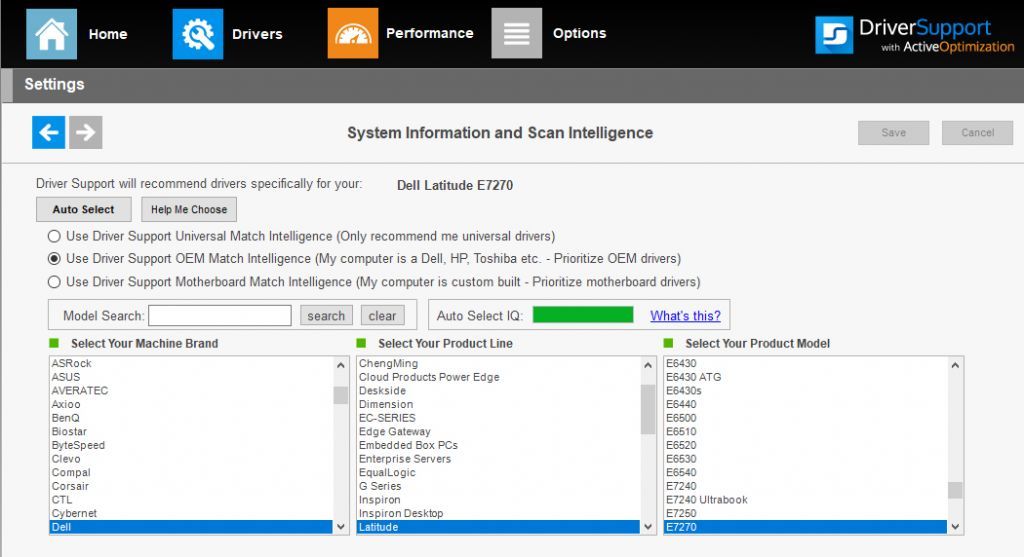Screen dimensions: 1024x557
Task: Select E6540 product model
Action: pos(805,473)
